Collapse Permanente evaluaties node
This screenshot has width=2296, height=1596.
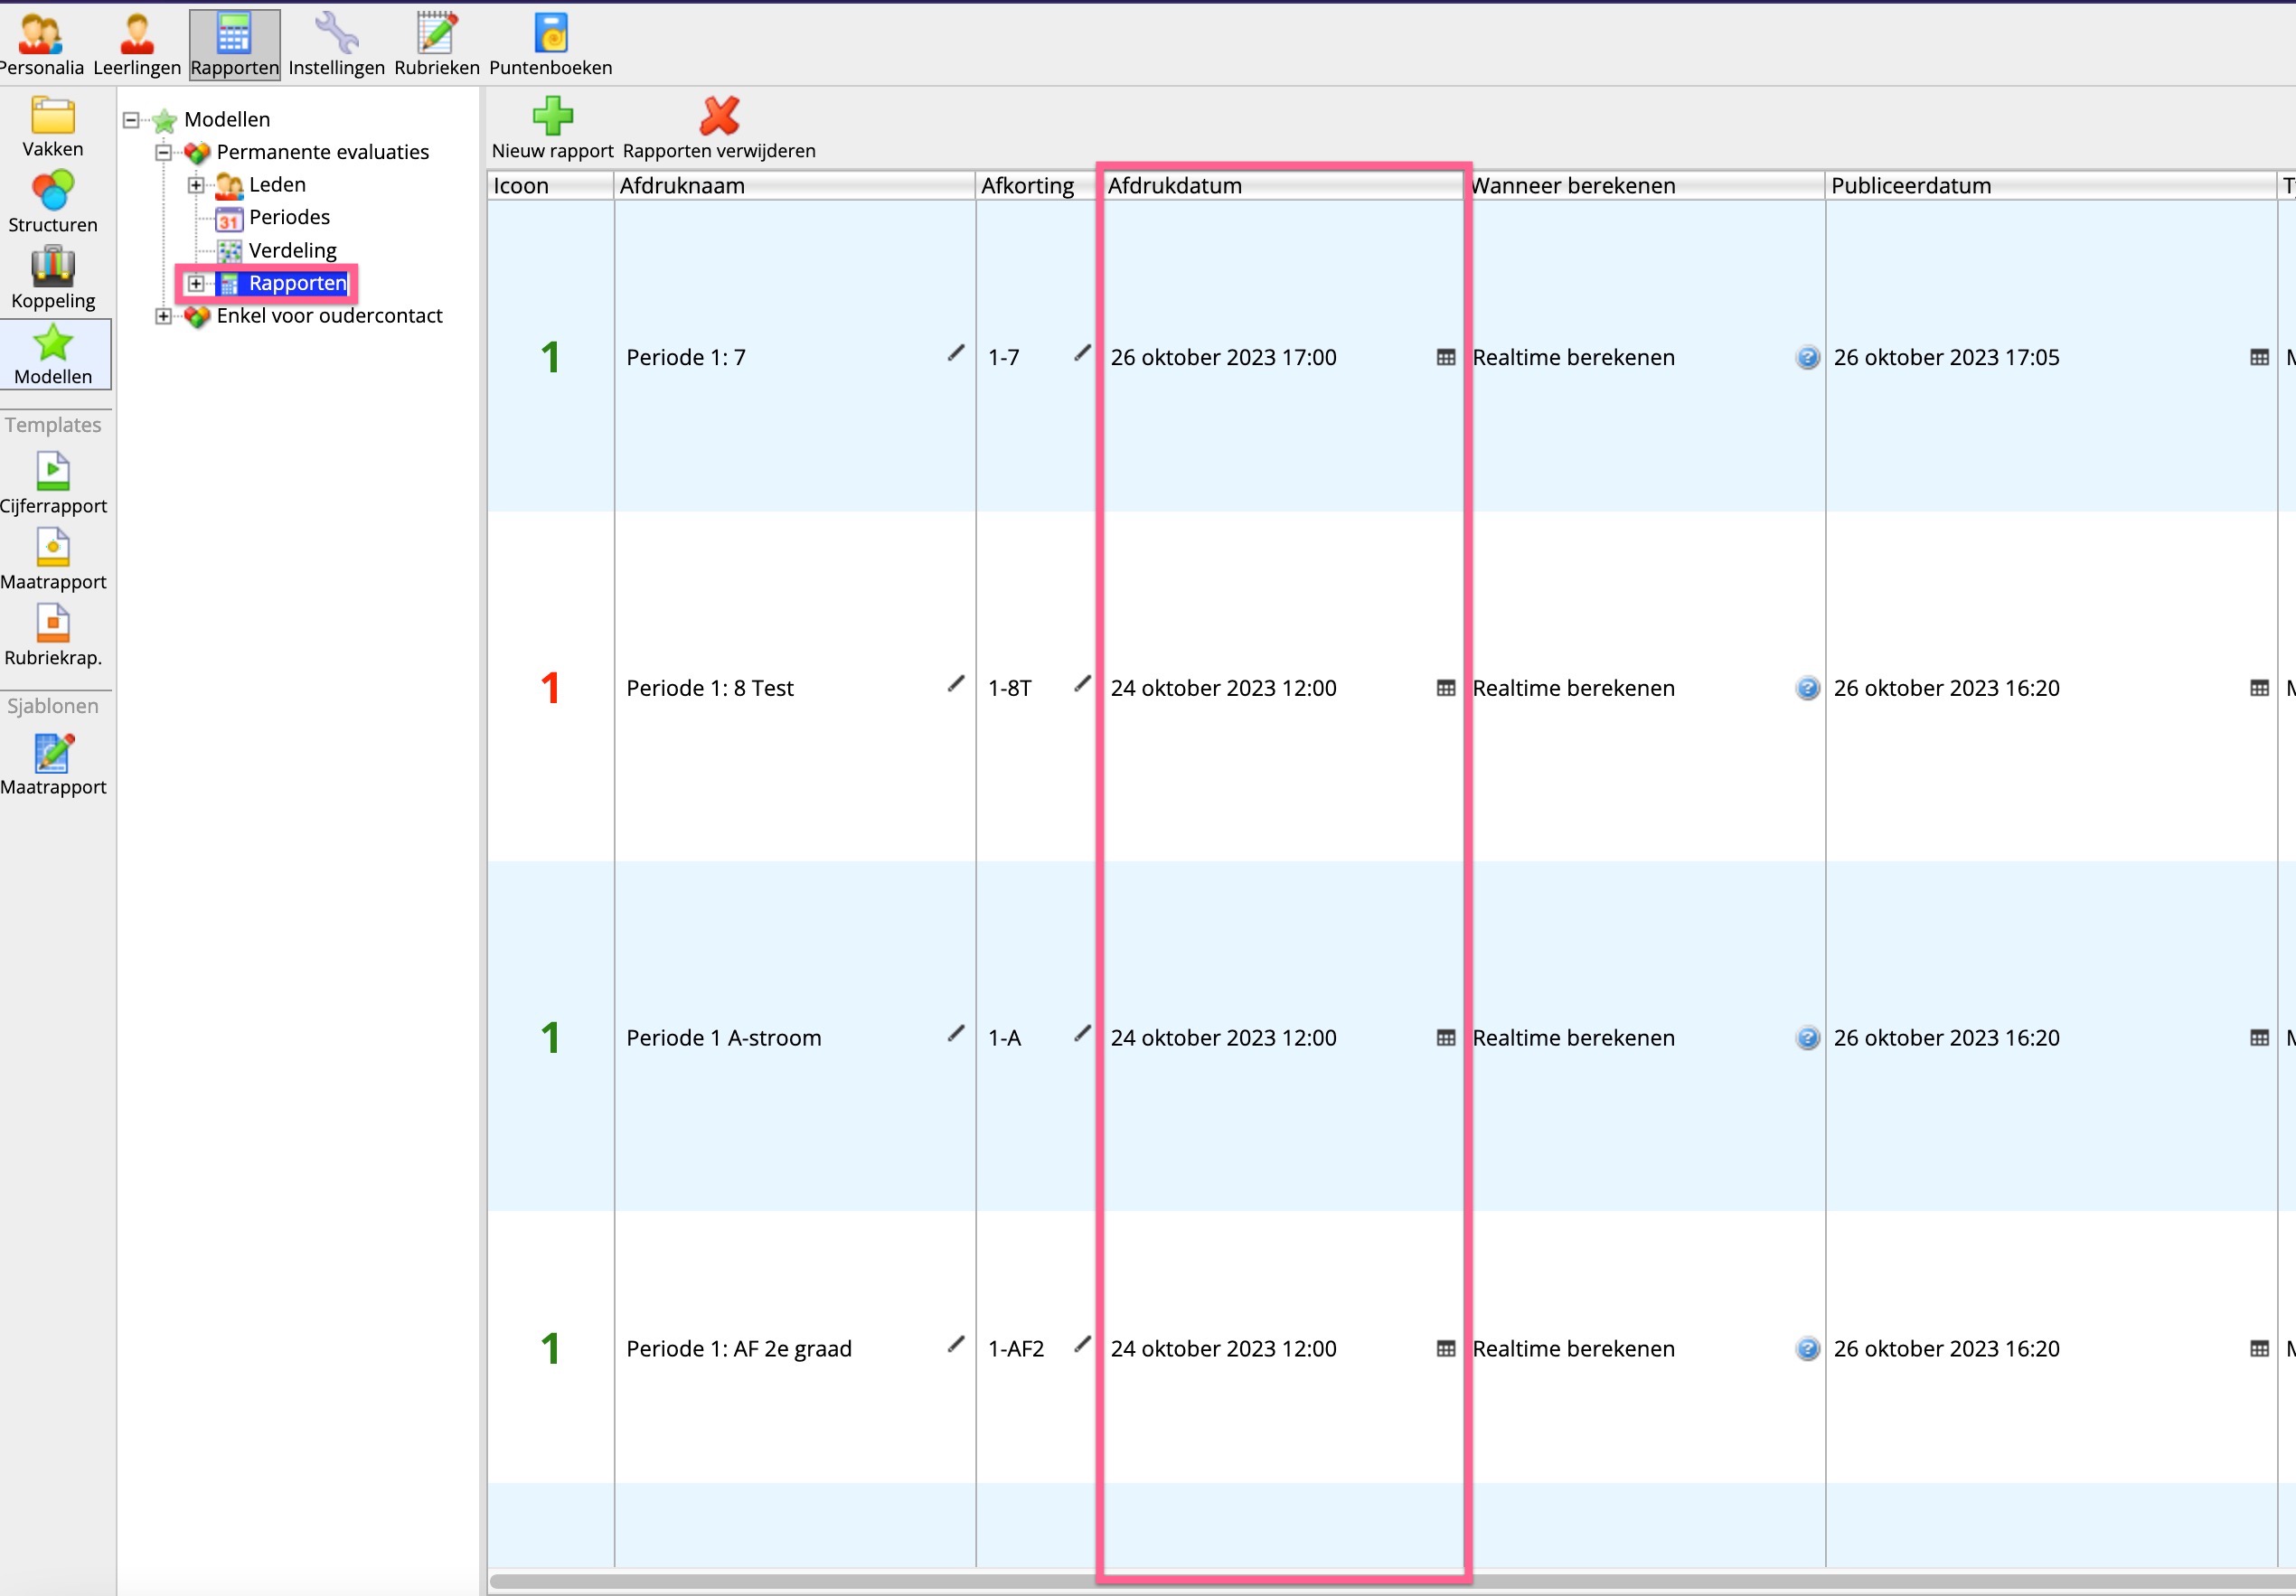164,153
